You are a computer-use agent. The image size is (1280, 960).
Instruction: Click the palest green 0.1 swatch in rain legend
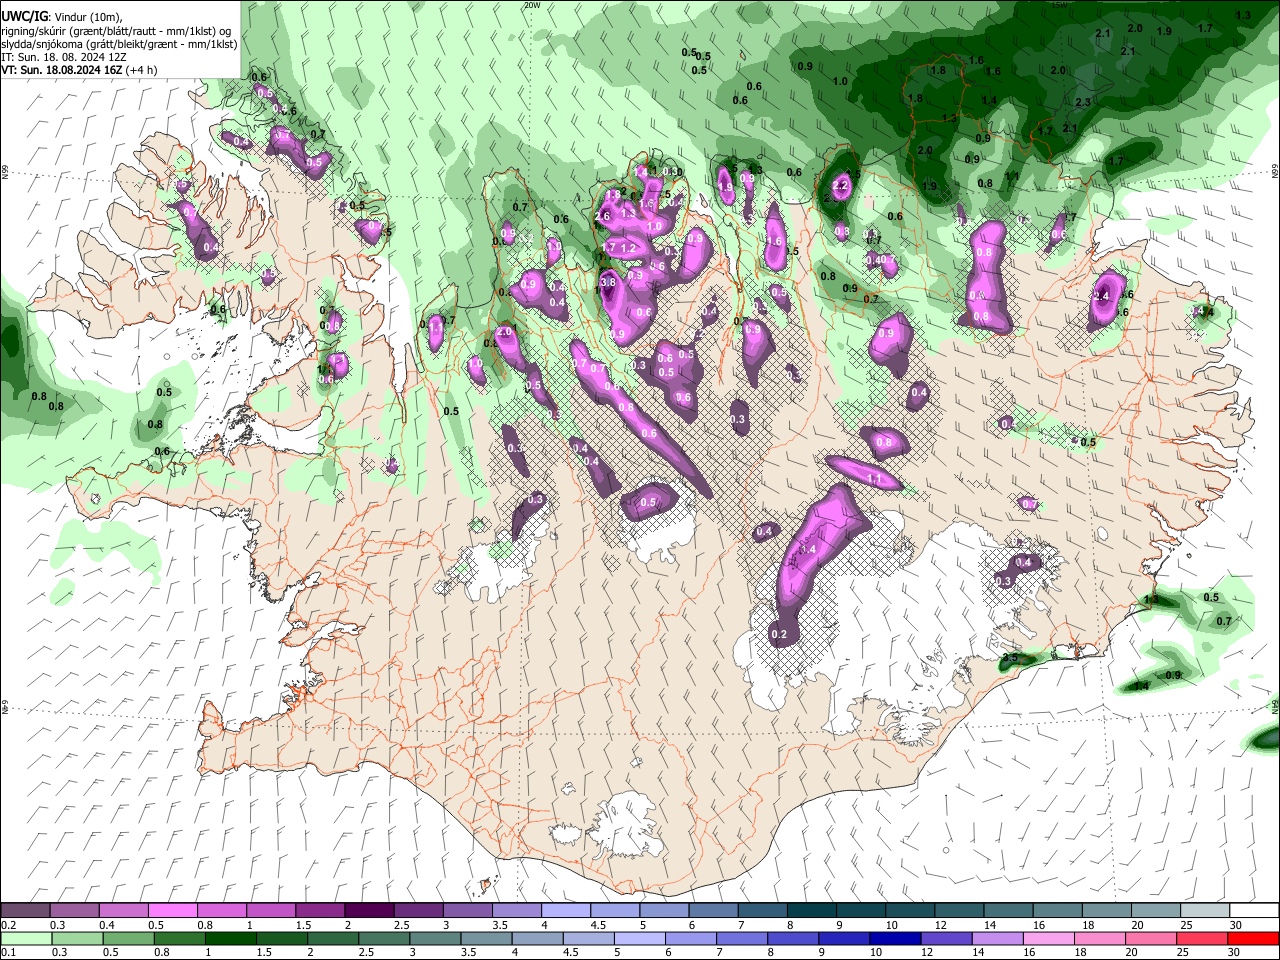click(25, 939)
